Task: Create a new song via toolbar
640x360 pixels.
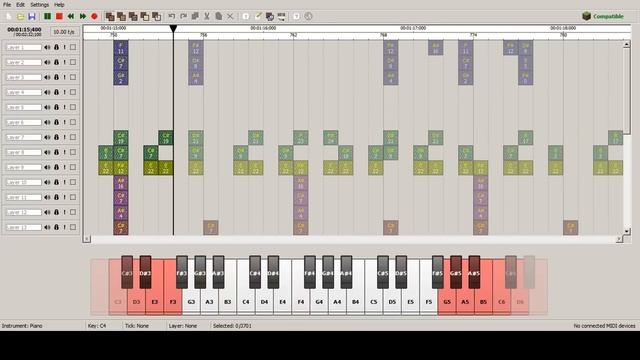Action: [9, 16]
